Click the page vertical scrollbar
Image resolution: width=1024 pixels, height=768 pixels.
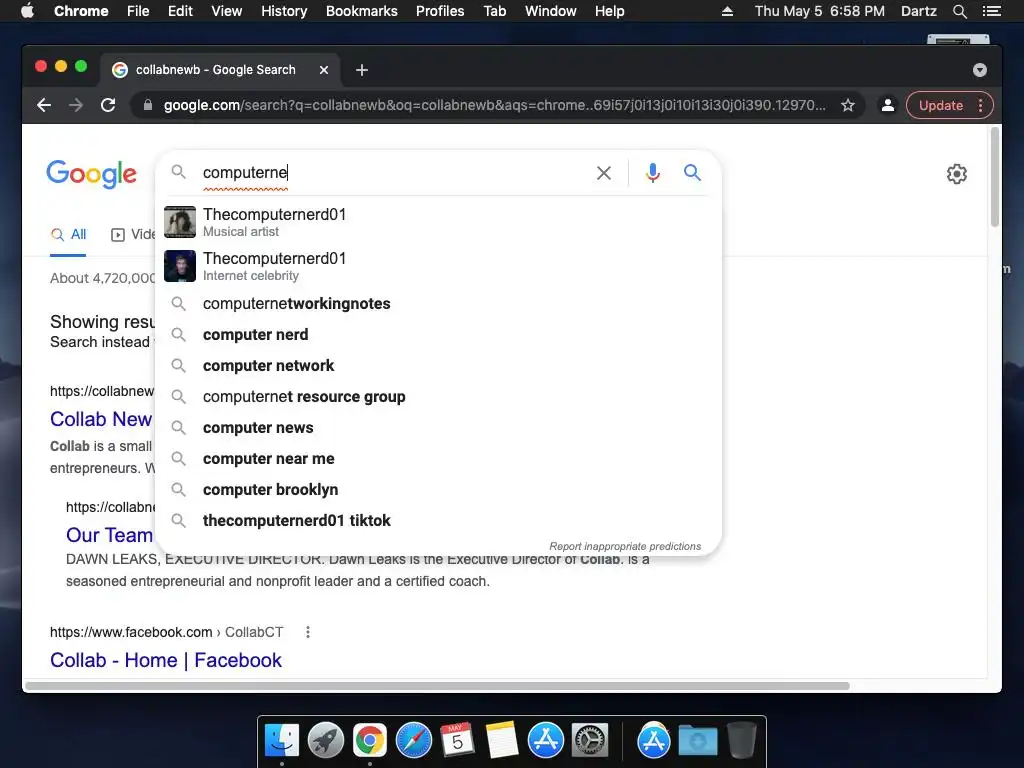pyautogui.click(x=995, y=178)
